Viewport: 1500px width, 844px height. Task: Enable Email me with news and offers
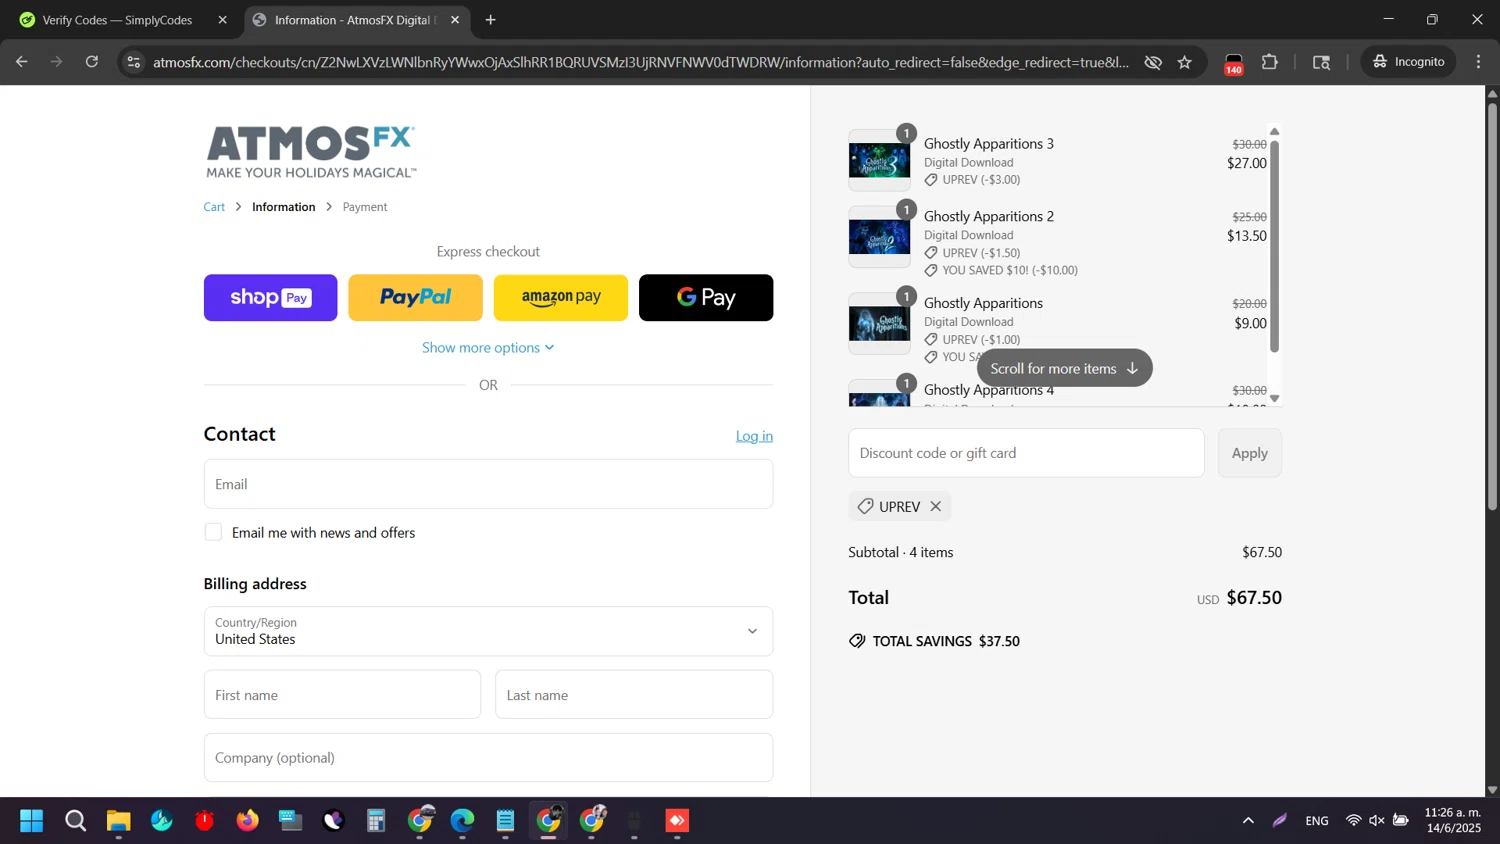coord(213,532)
